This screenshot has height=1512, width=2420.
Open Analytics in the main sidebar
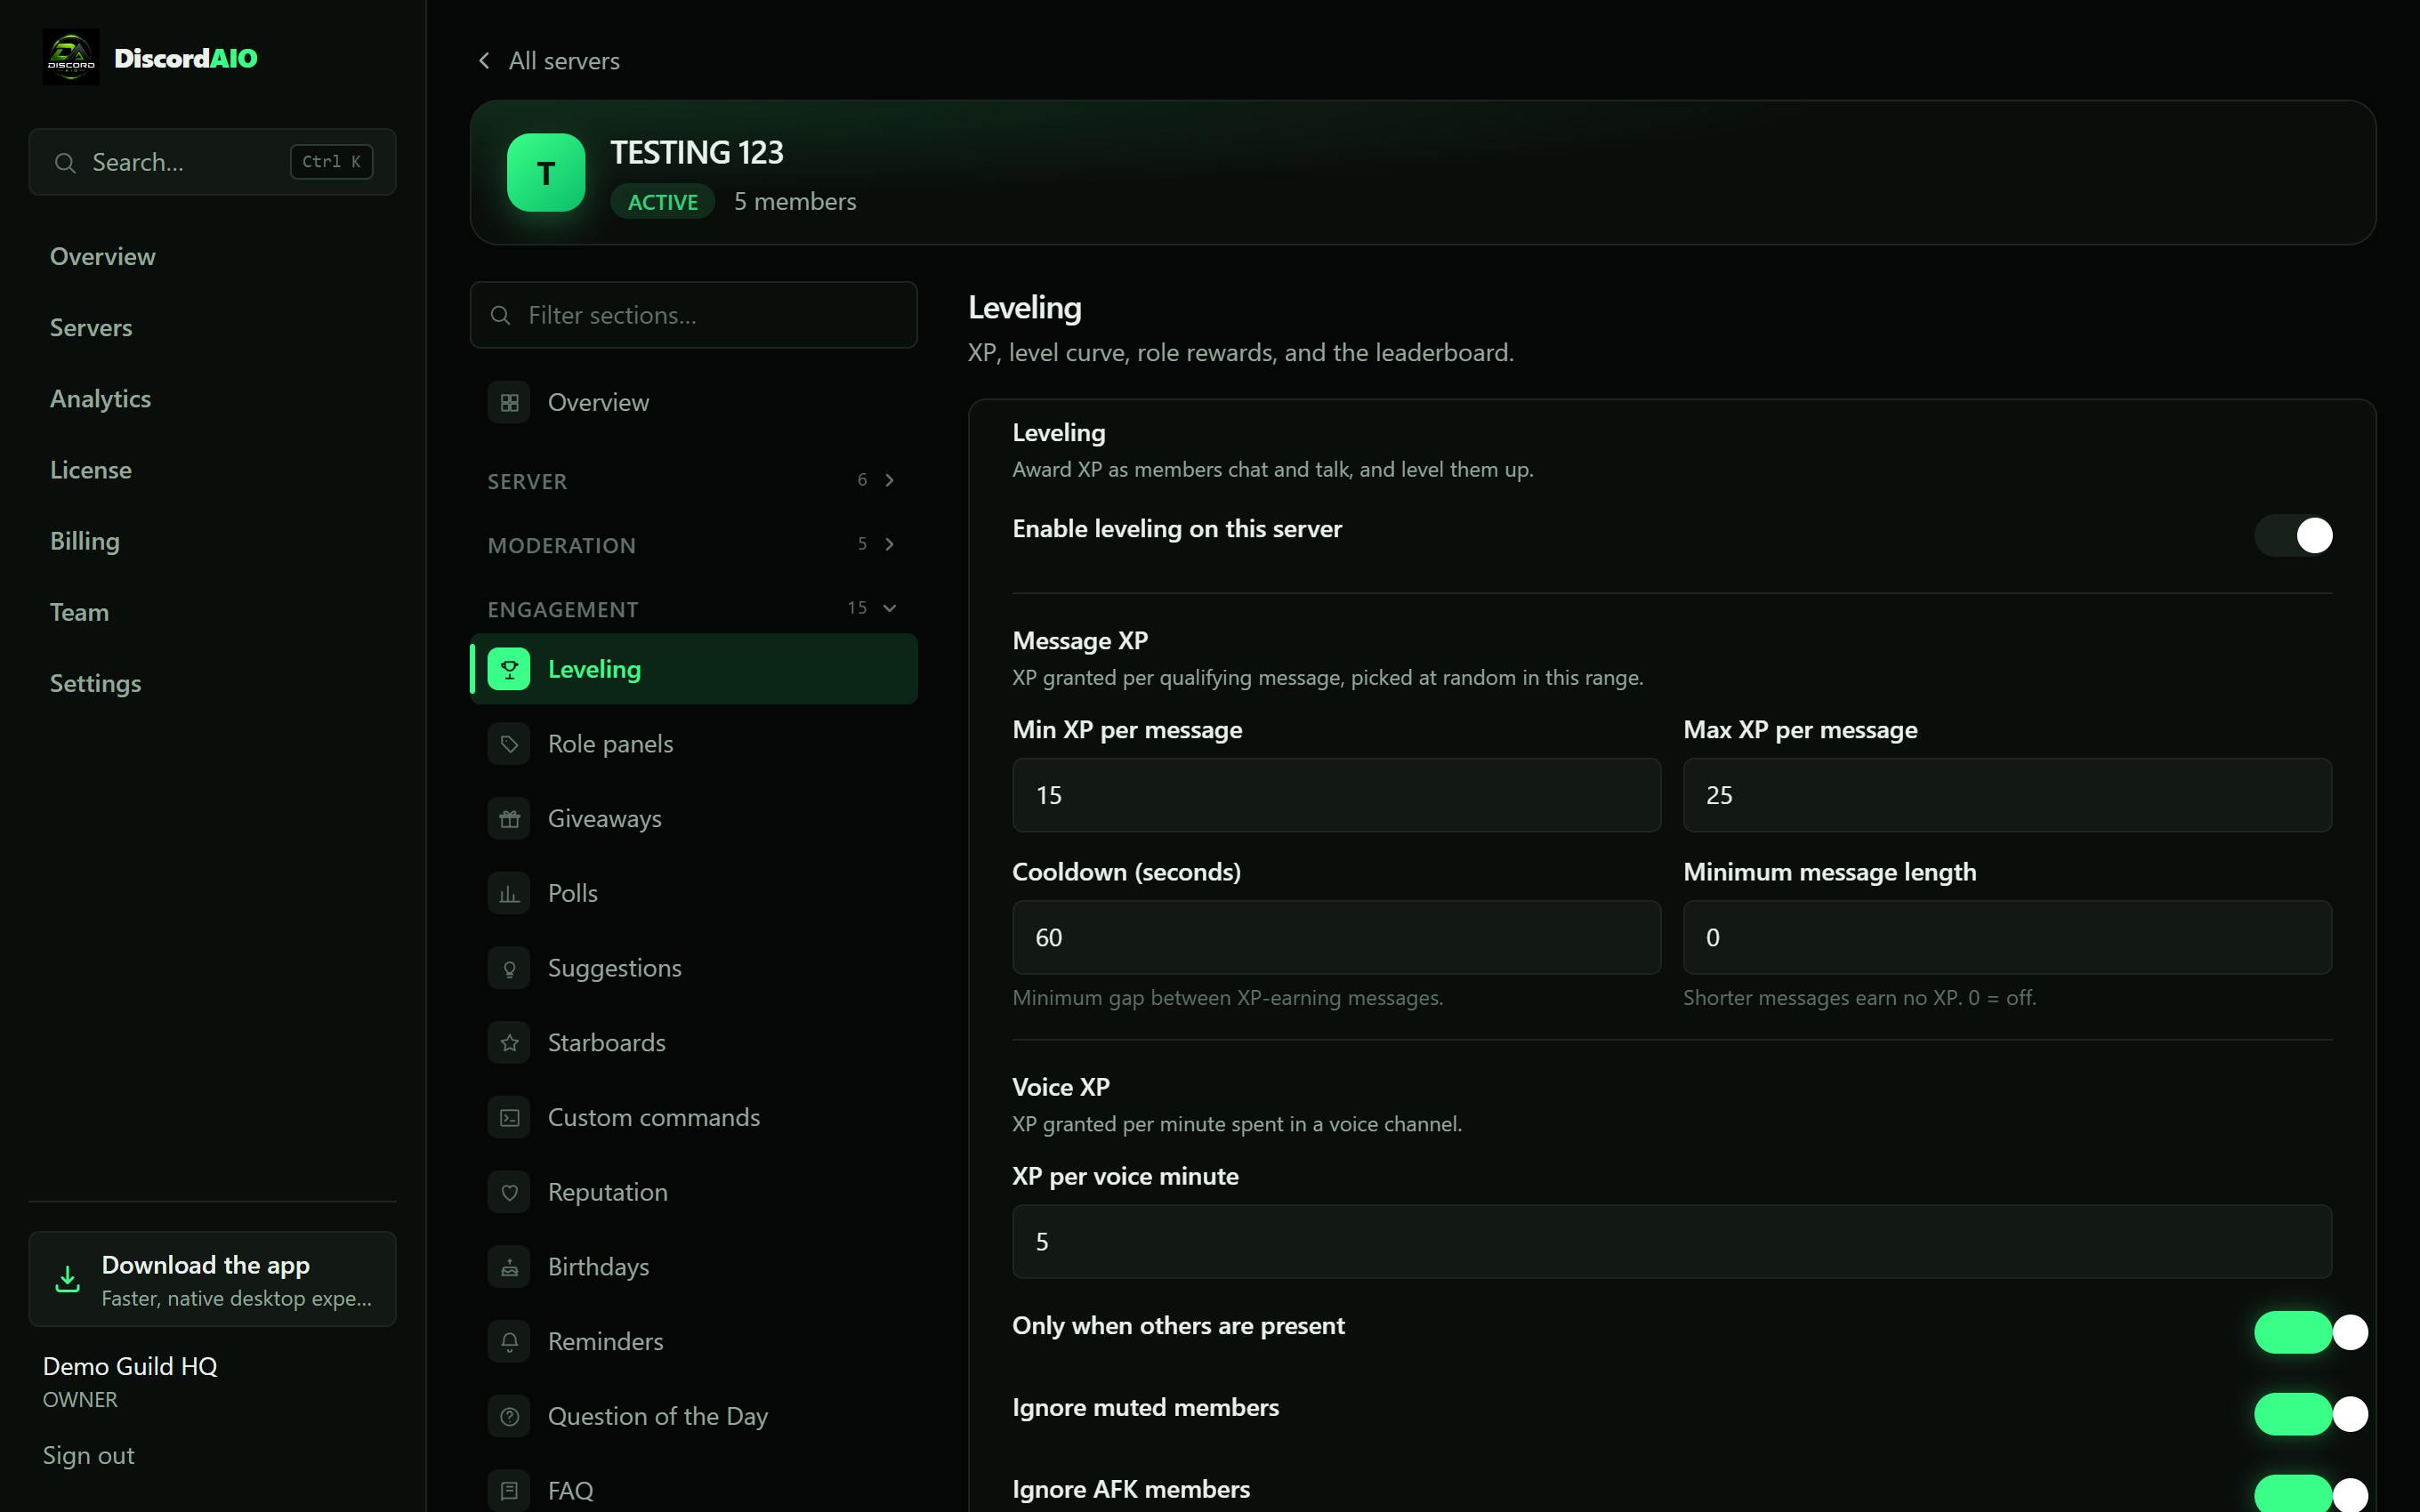pyautogui.click(x=100, y=398)
